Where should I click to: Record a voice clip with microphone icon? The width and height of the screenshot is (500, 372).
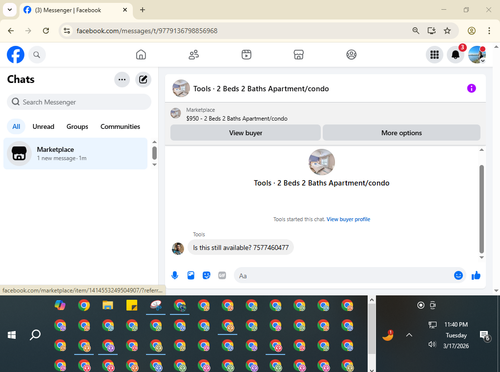(x=175, y=275)
